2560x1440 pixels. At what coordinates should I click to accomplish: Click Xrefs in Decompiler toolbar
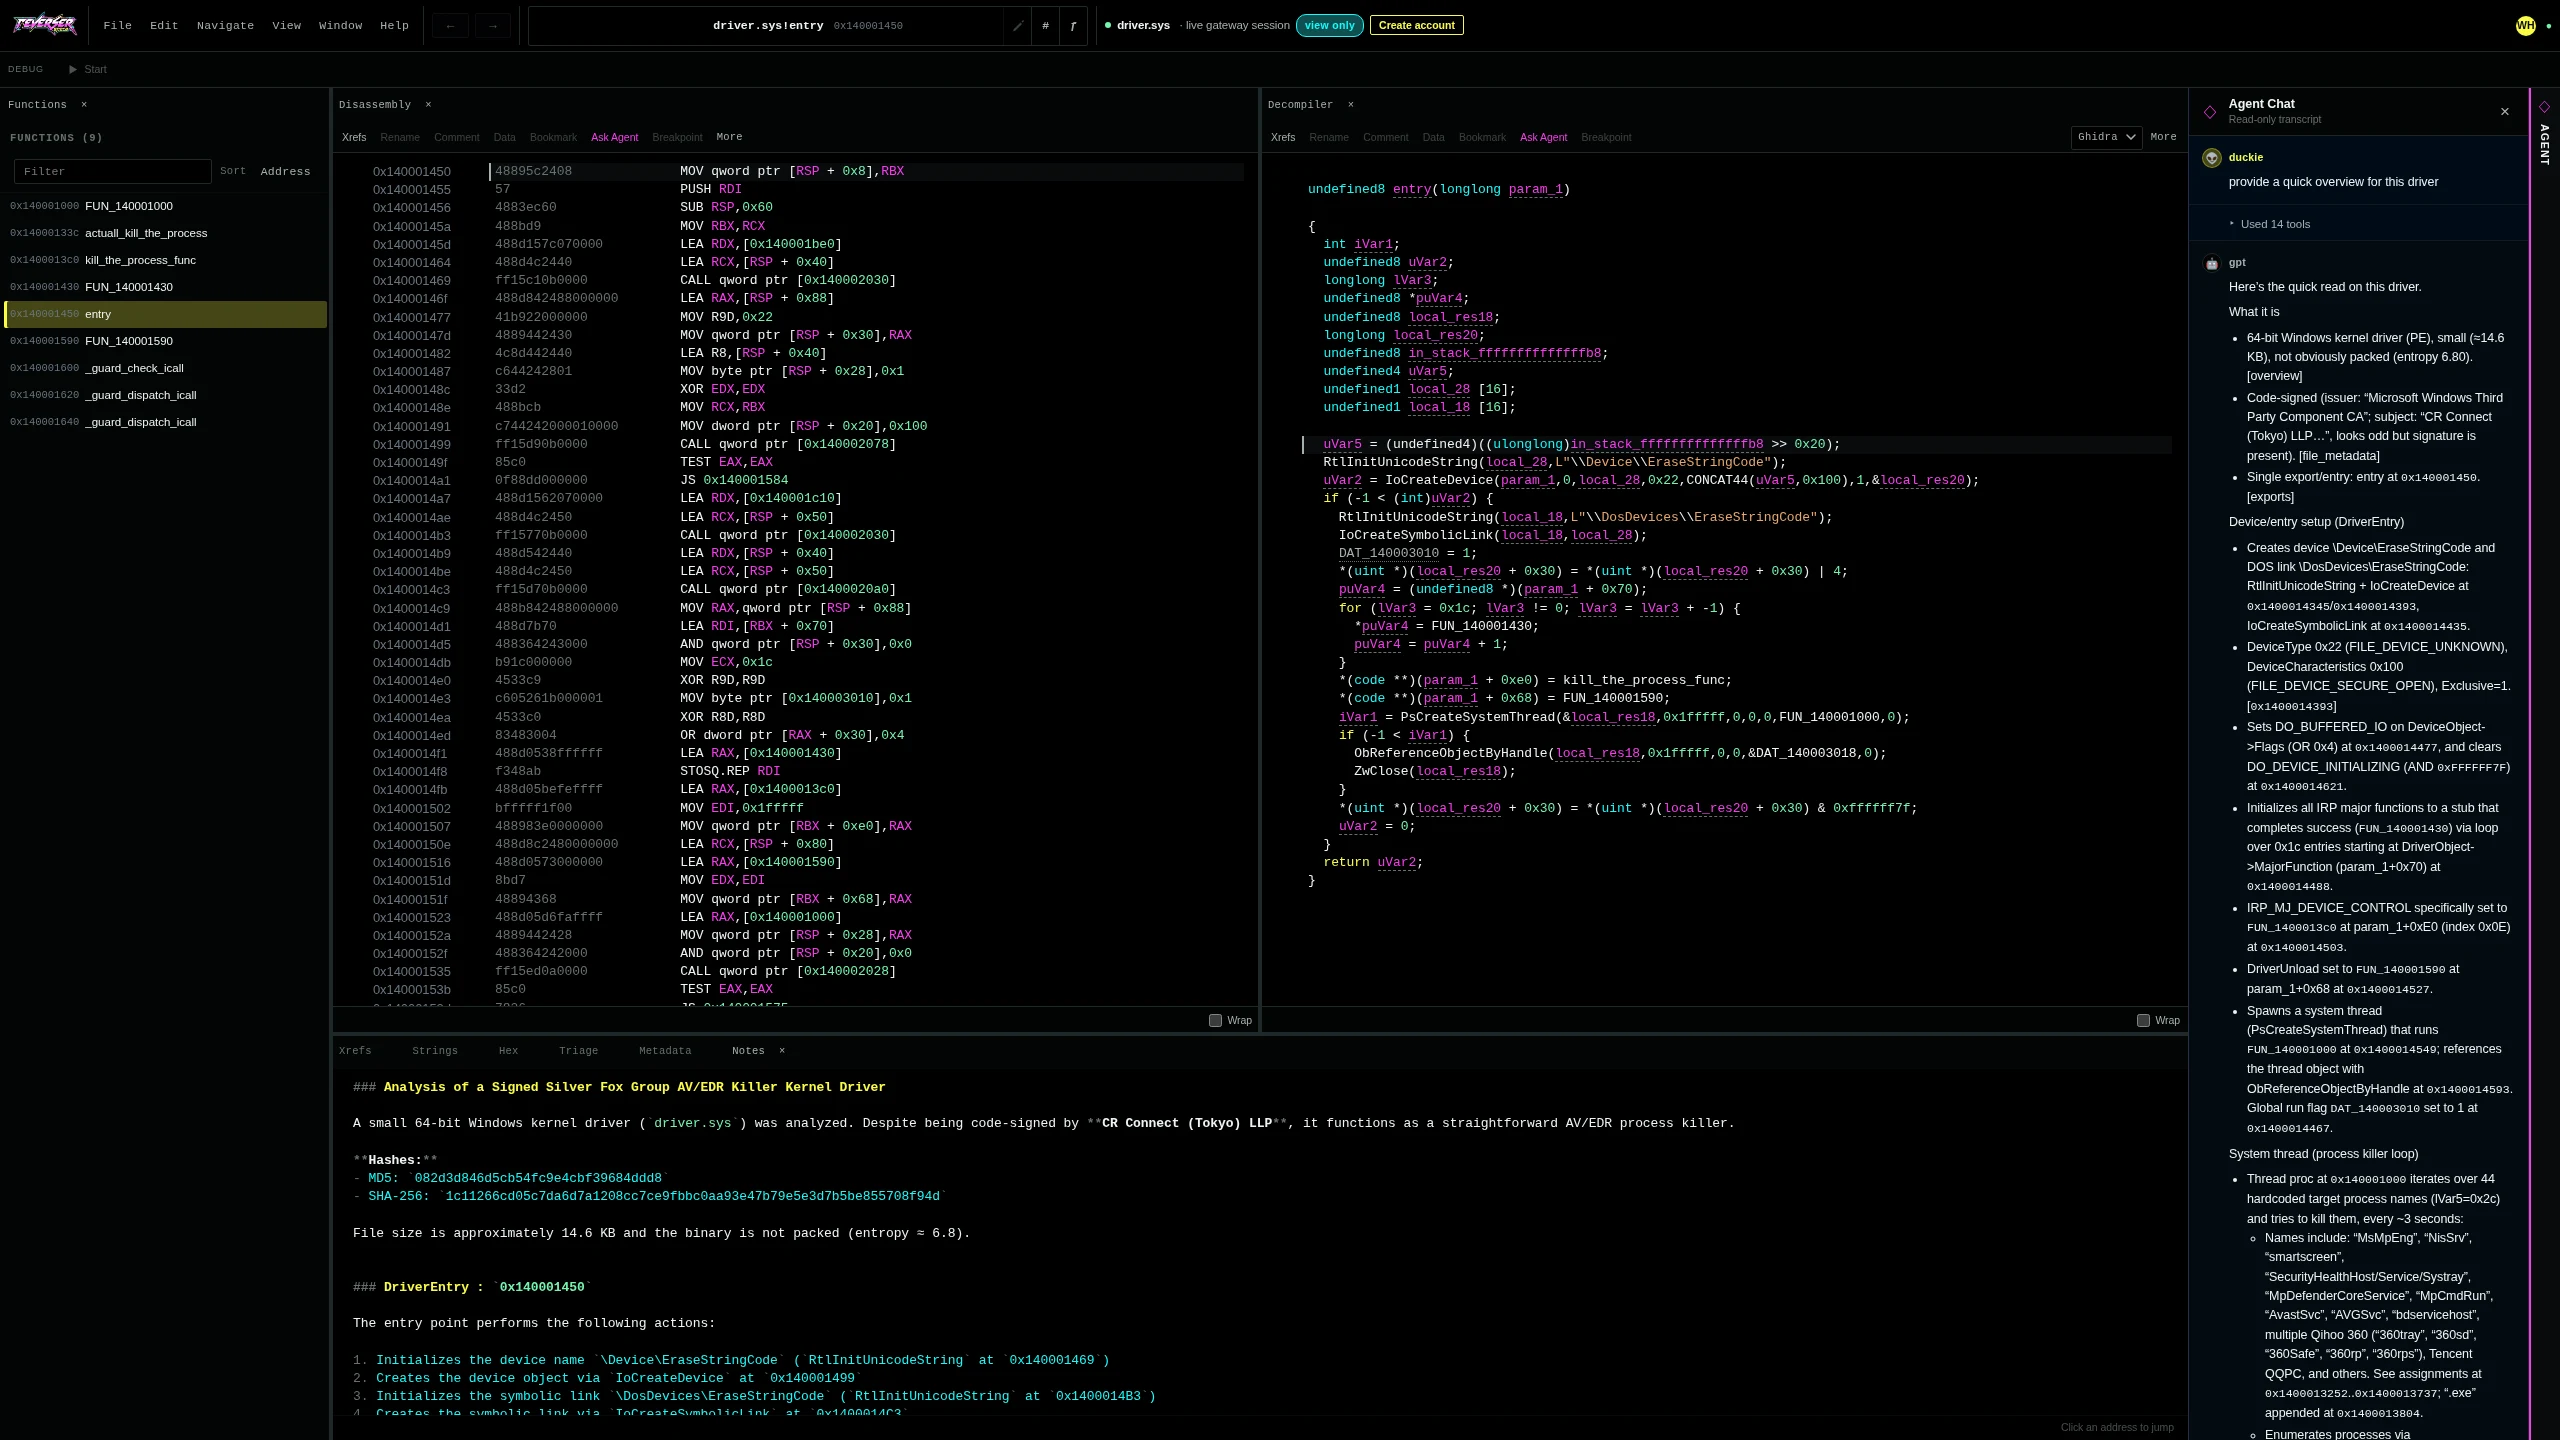tap(1283, 138)
